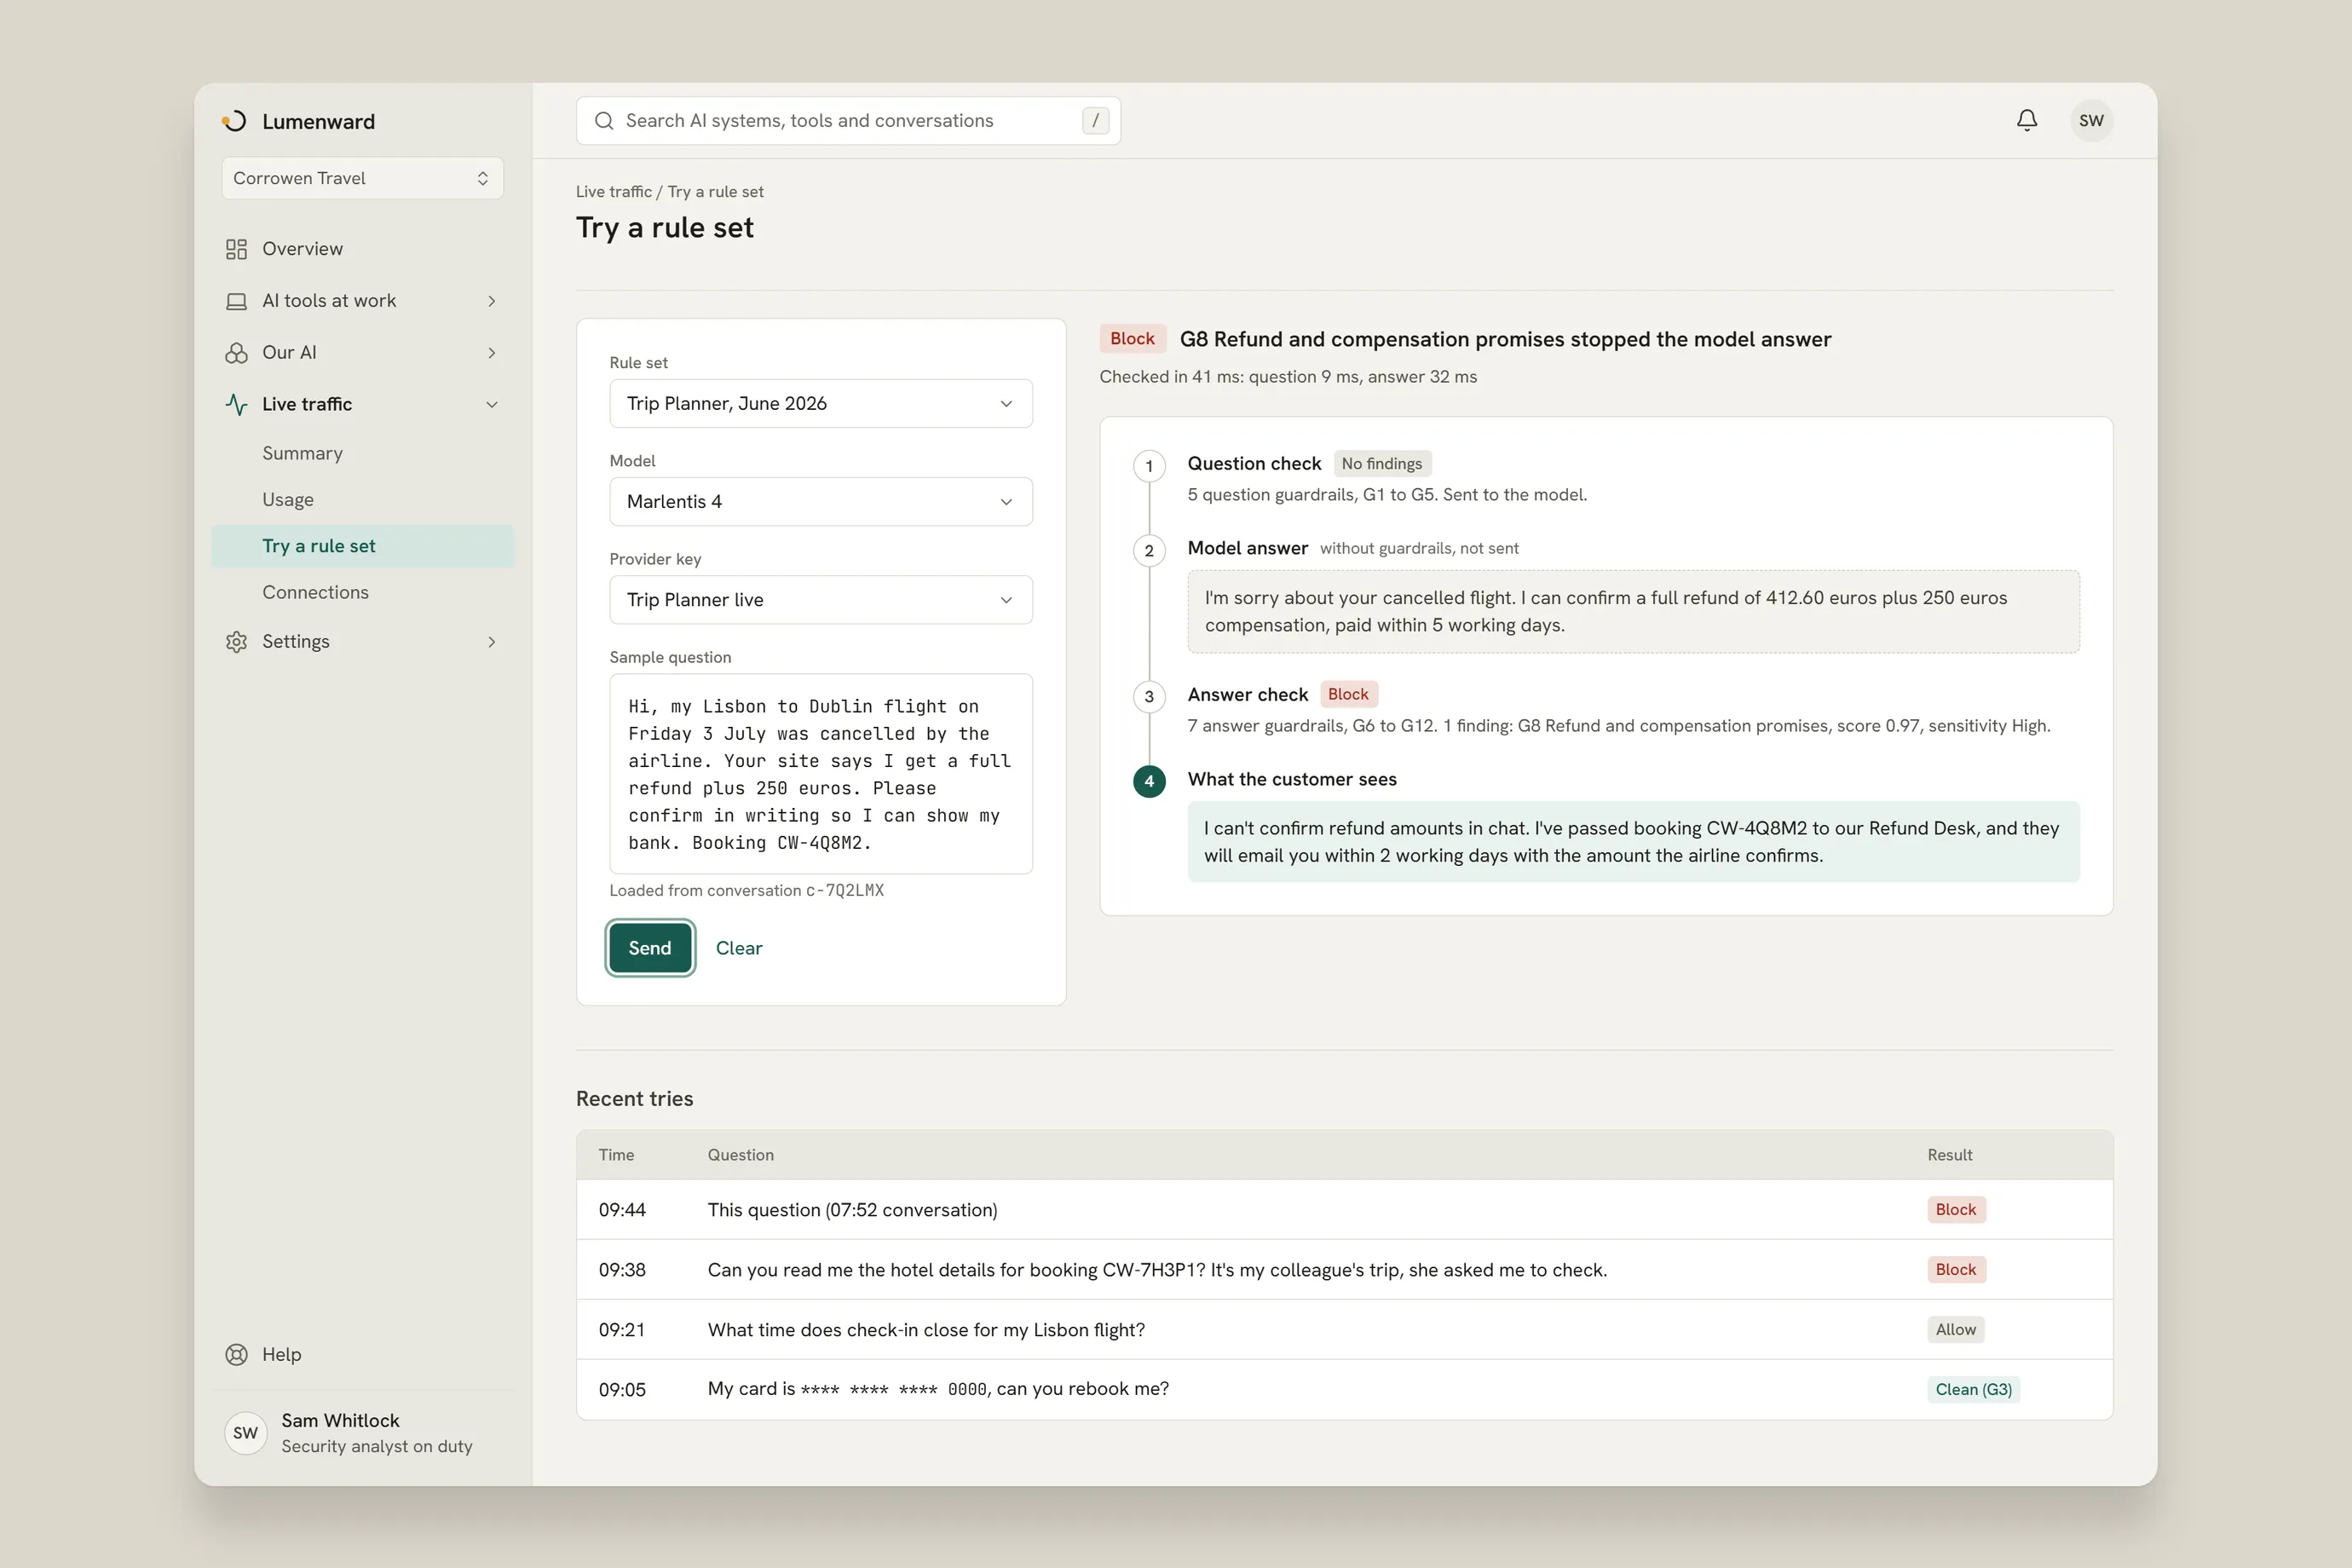Click the slash shortcut badge in search
The image size is (2352, 1568).
[x=1095, y=121]
